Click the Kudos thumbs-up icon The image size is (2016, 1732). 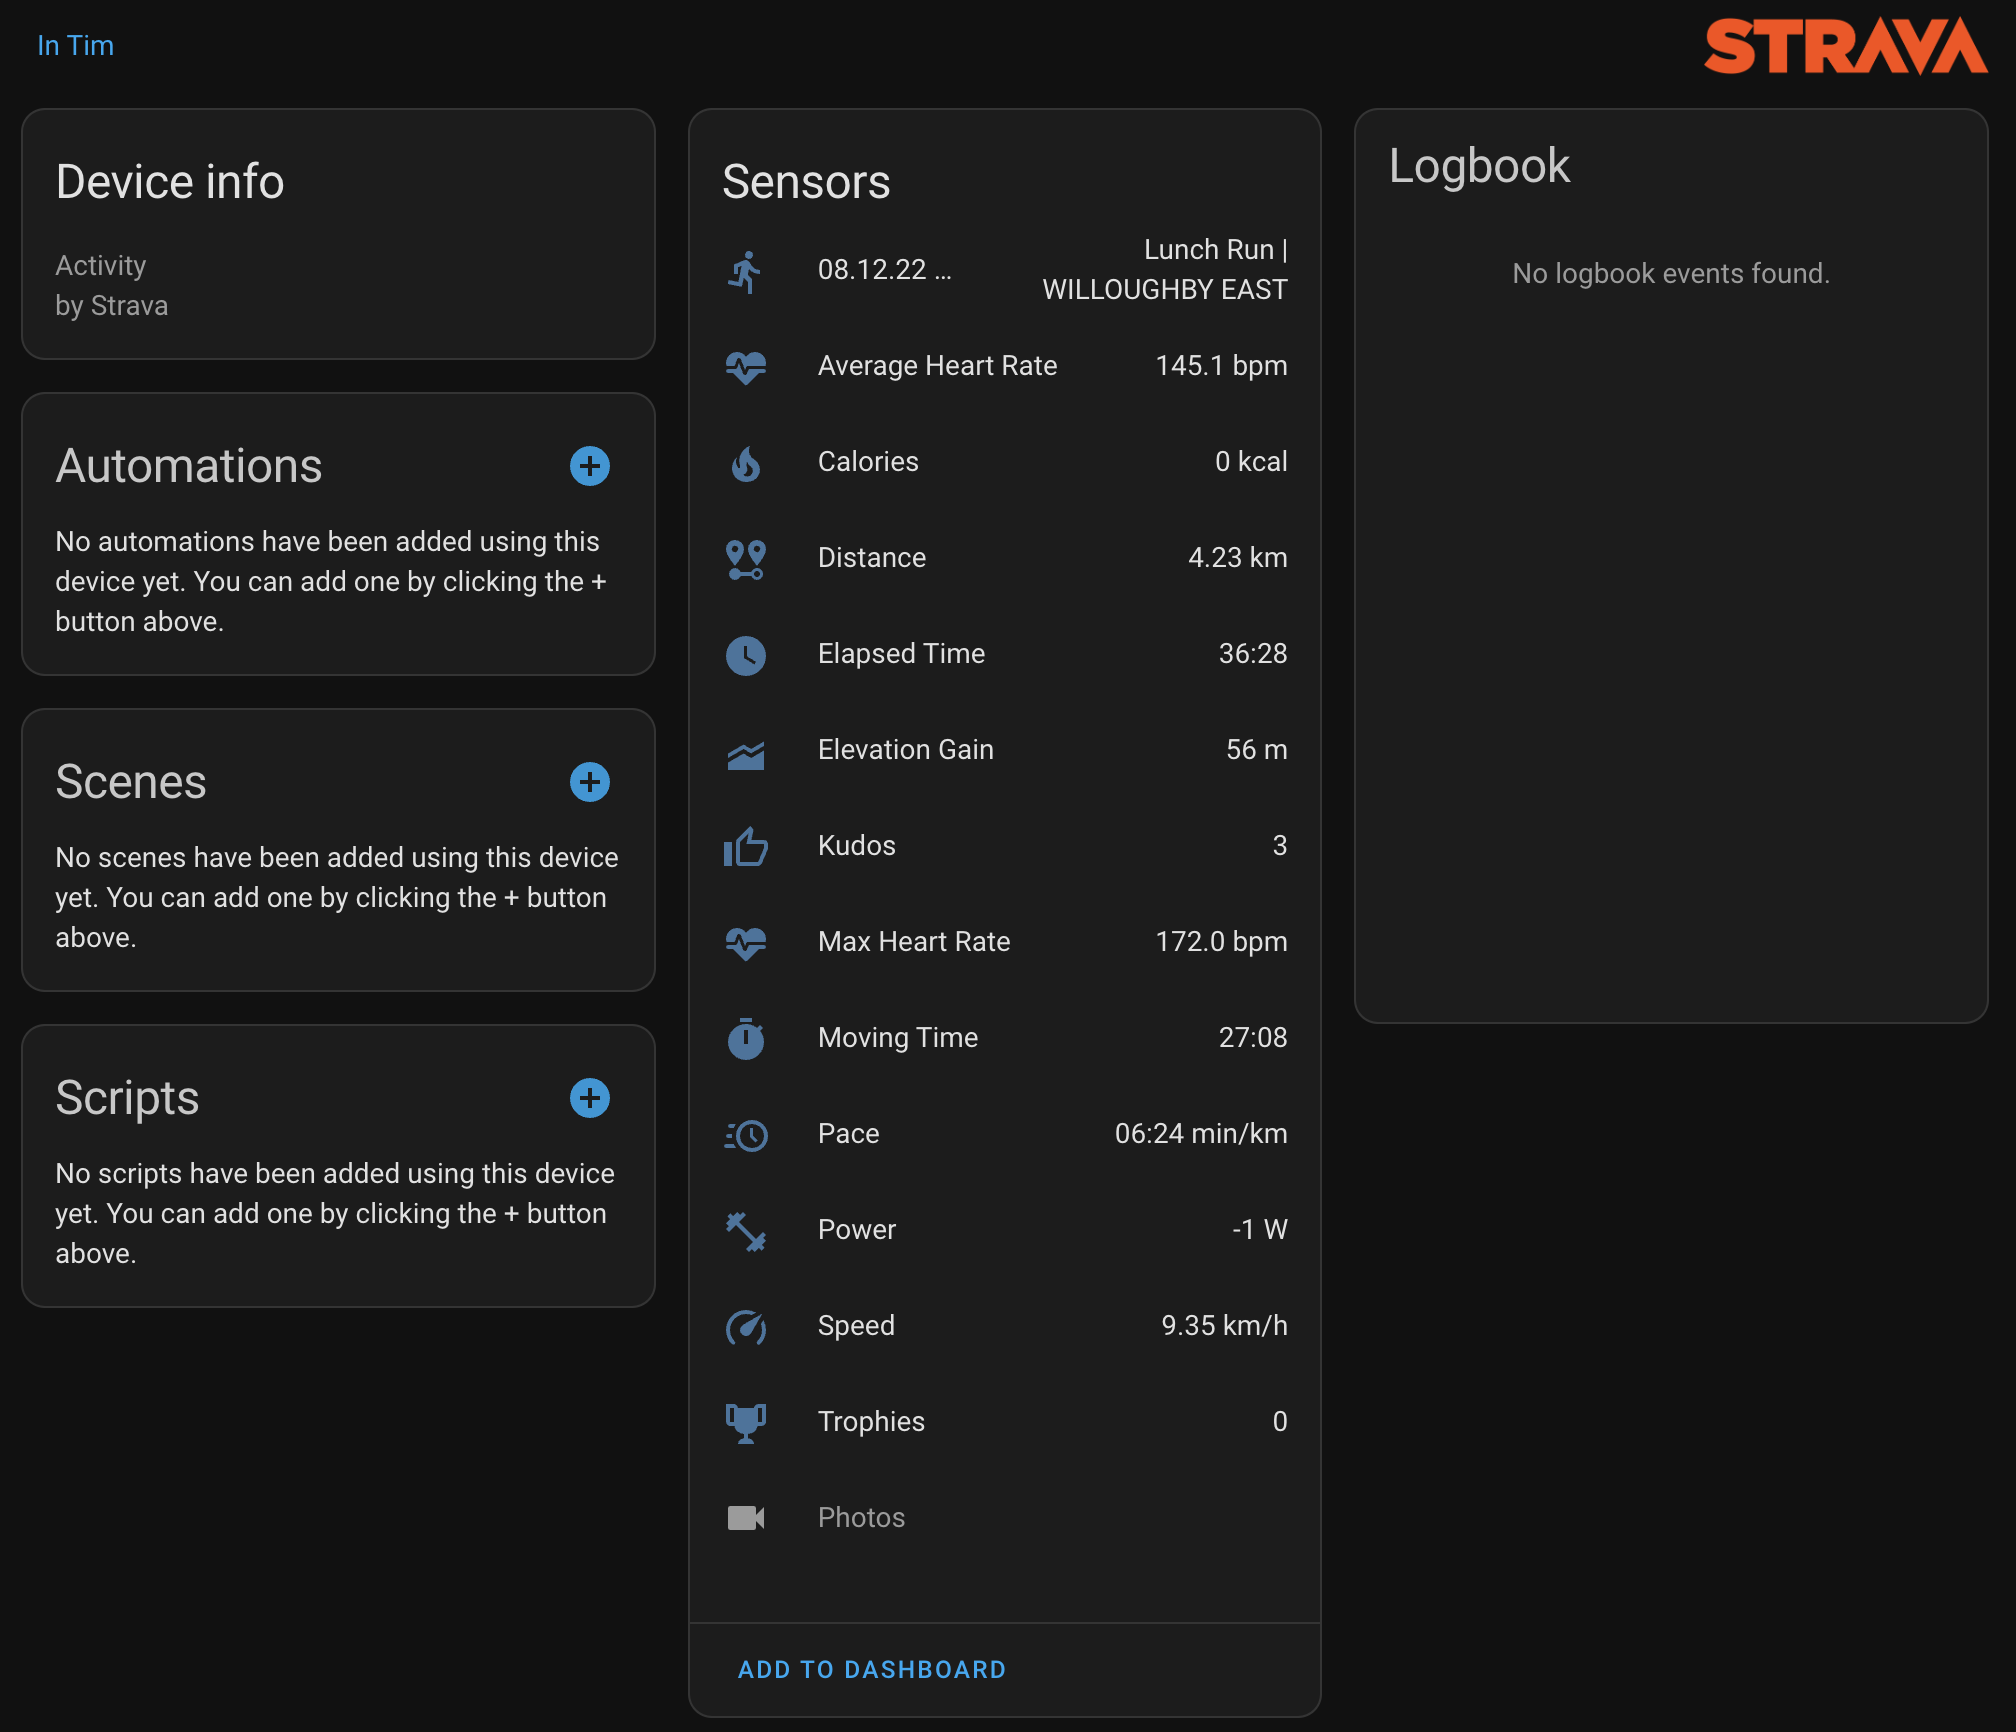coord(745,847)
